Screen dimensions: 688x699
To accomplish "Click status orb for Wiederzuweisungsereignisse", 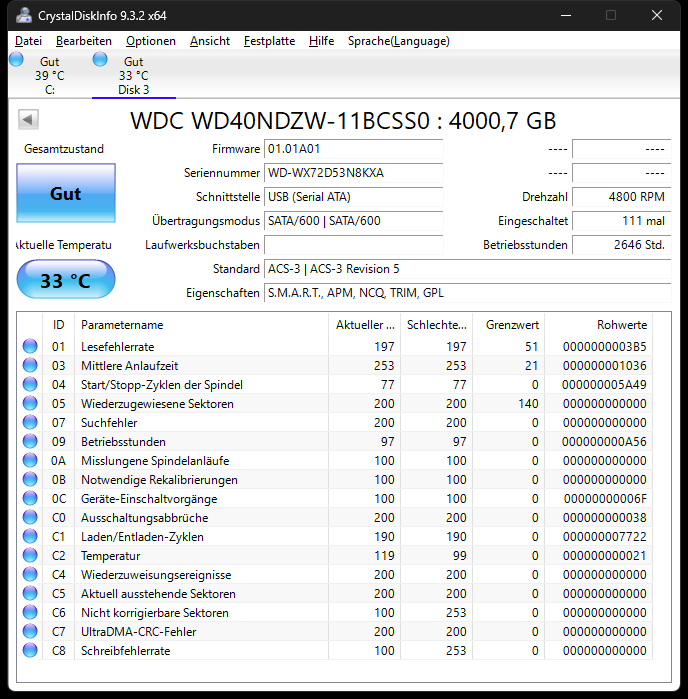I will (30, 575).
